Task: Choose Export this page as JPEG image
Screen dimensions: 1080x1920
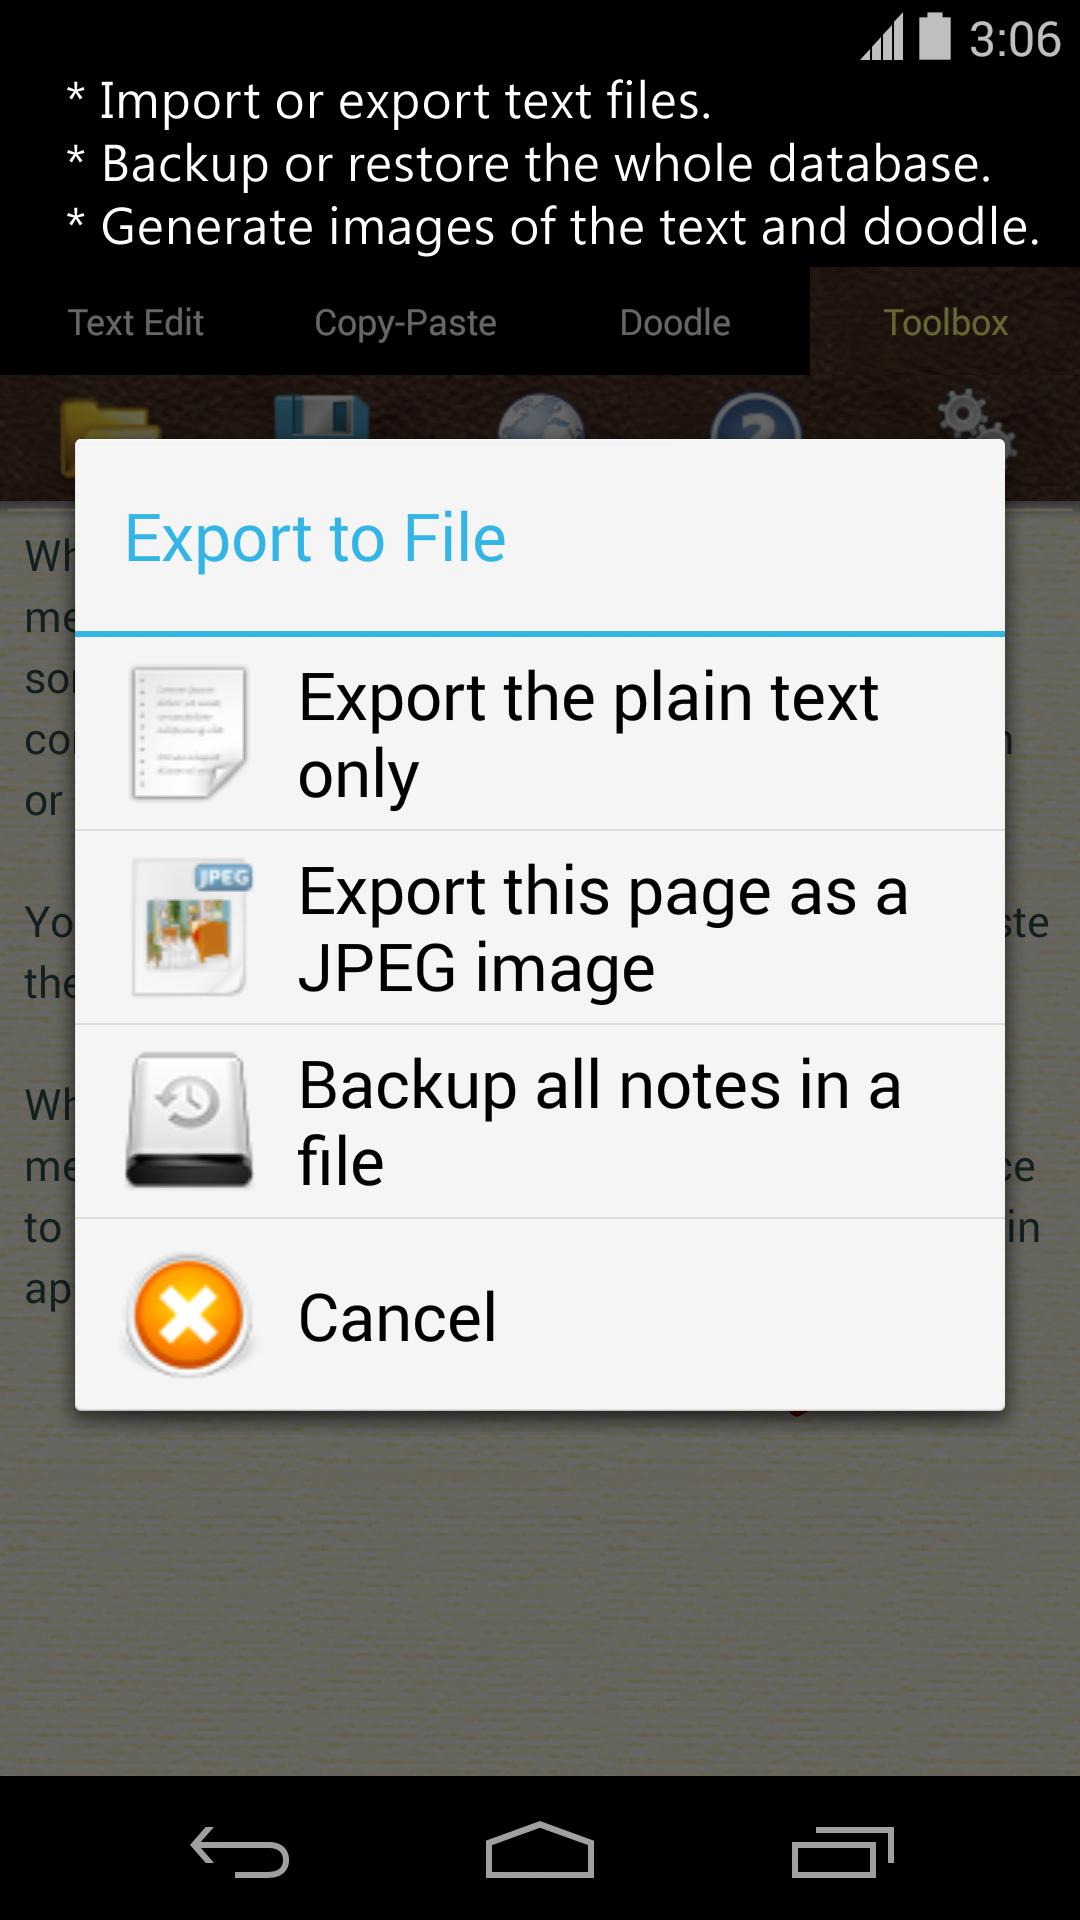Action: pos(540,928)
